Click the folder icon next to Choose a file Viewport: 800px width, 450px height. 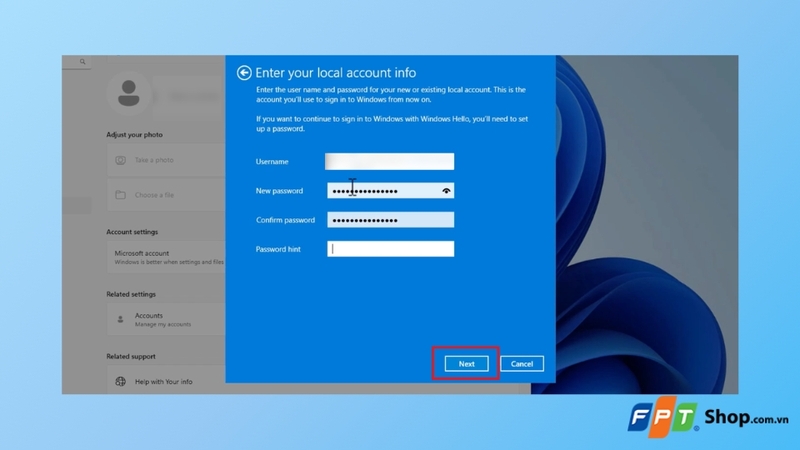[x=120, y=195]
